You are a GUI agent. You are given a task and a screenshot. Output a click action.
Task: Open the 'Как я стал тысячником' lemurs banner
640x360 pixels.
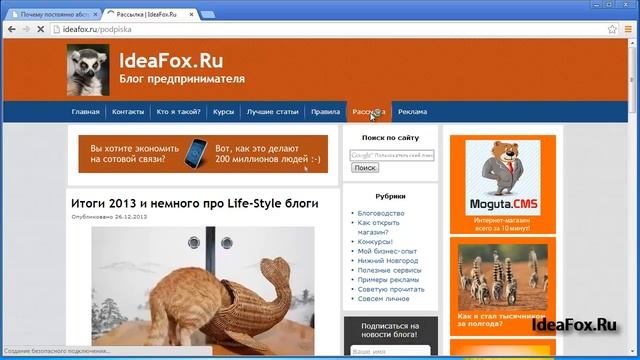[503, 287]
